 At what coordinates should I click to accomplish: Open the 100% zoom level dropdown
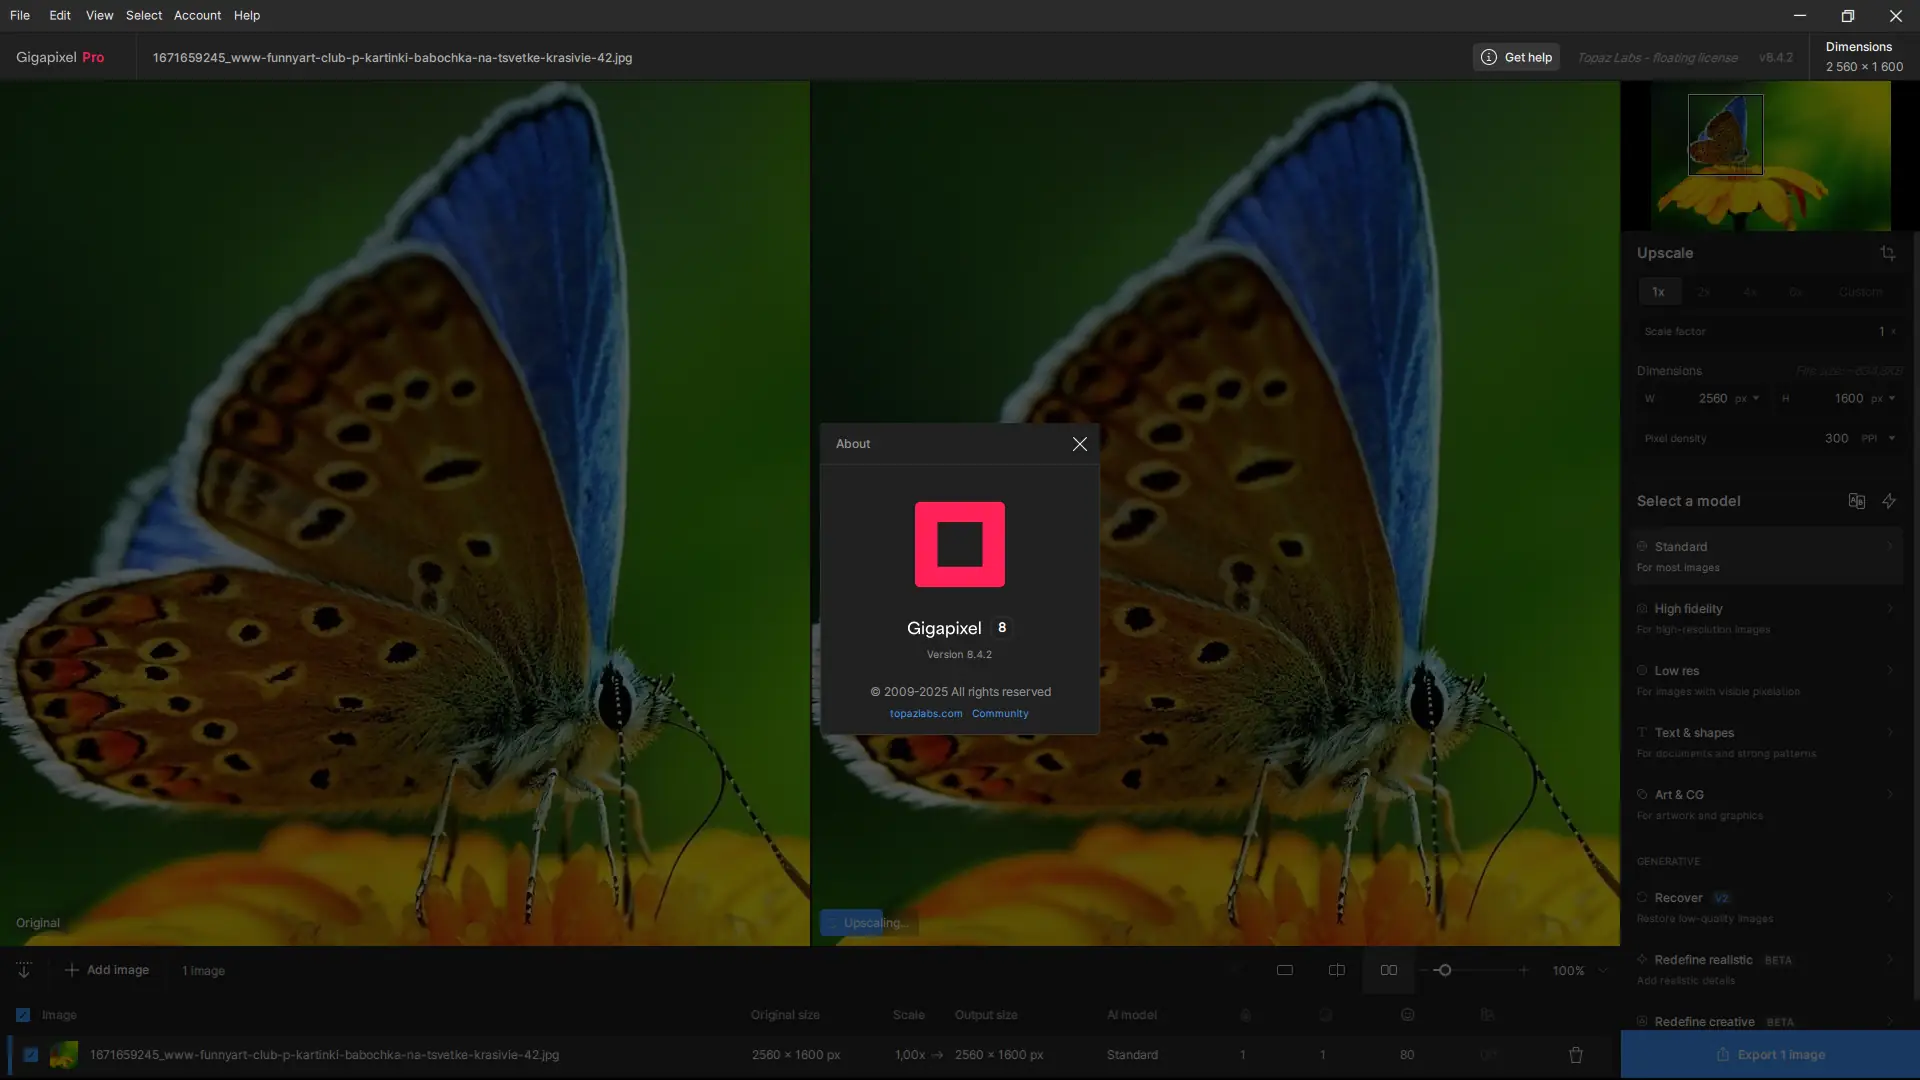pyautogui.click(x=1603, y=970)
